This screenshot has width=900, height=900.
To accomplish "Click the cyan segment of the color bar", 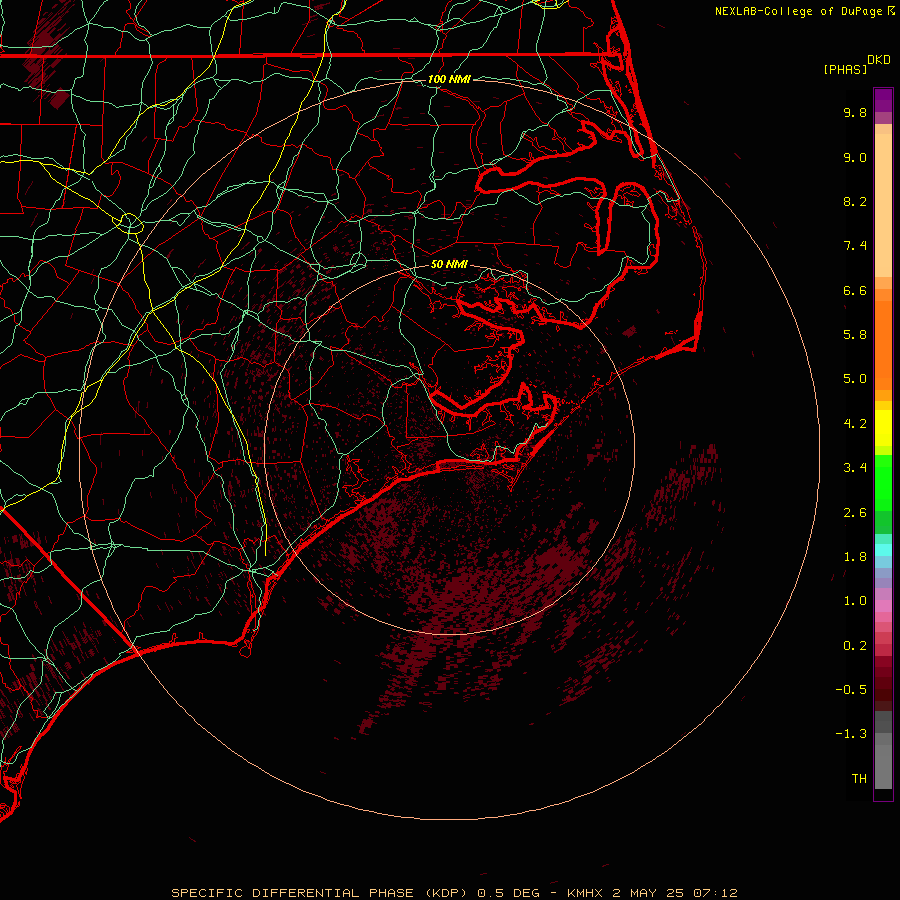I will coord(883,550).
